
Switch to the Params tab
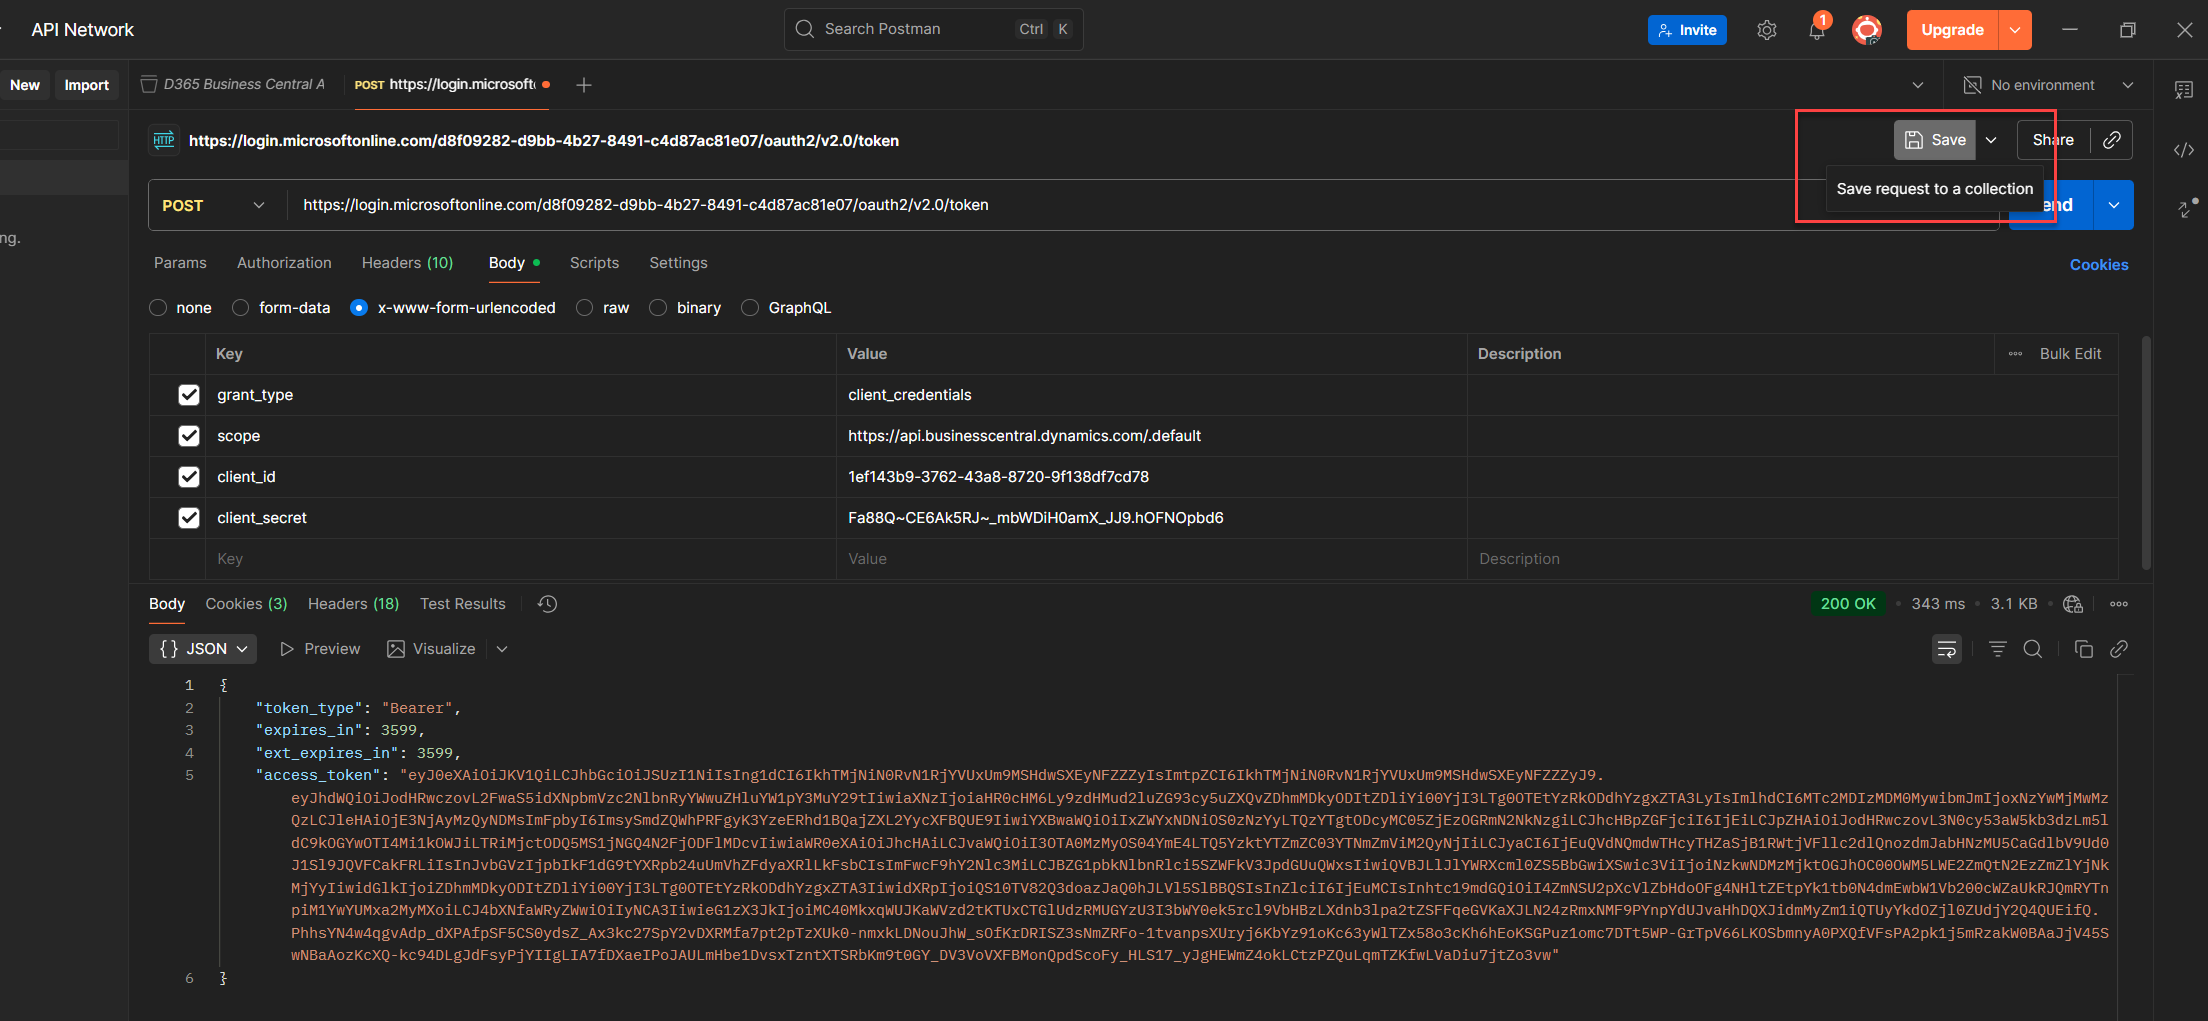(x=180, y=263)
